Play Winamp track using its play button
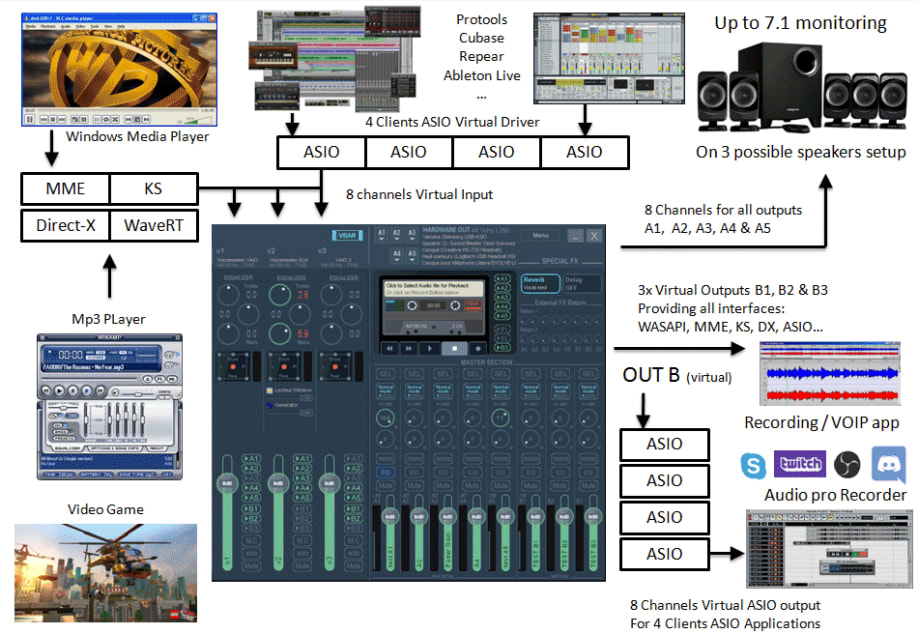 pos(59,390)
